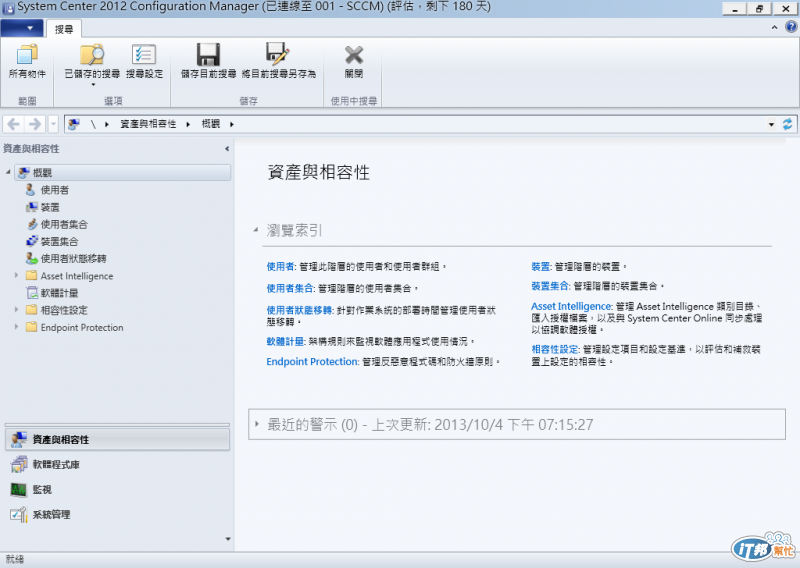800x568 pixels.
Task: Select 使用者 tree node
Action: (55, 190)
